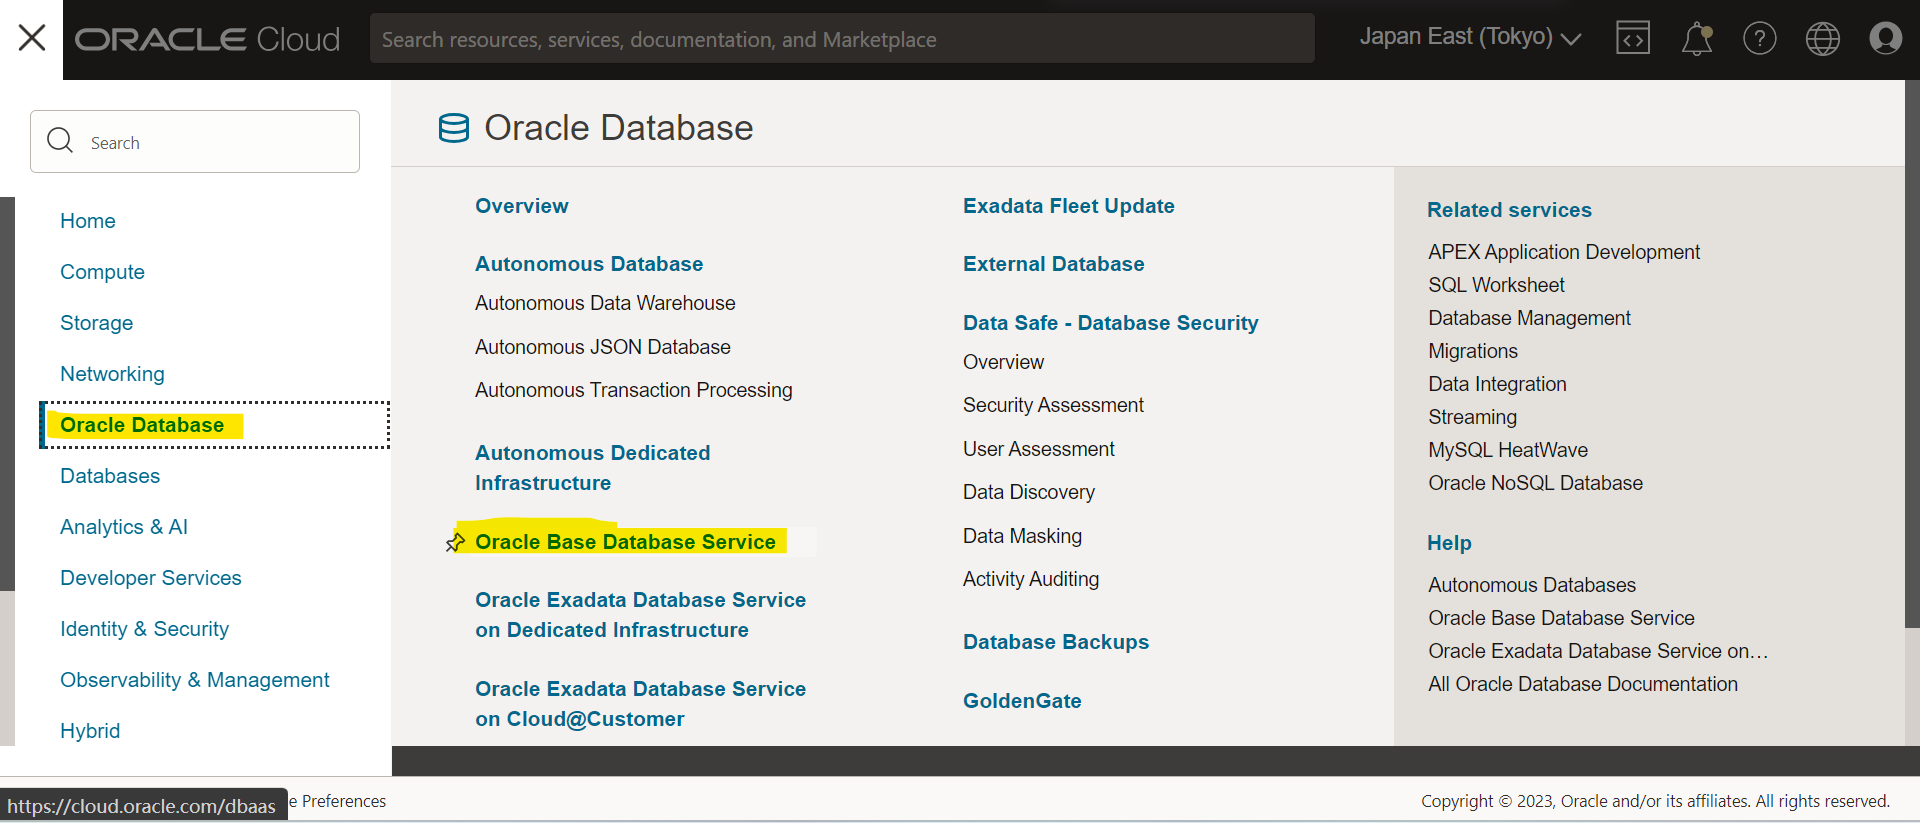The width and height of the screenshot is (1920, 823).
Task: Close the navigation menu with the X icon
Action: click(32, 38)
